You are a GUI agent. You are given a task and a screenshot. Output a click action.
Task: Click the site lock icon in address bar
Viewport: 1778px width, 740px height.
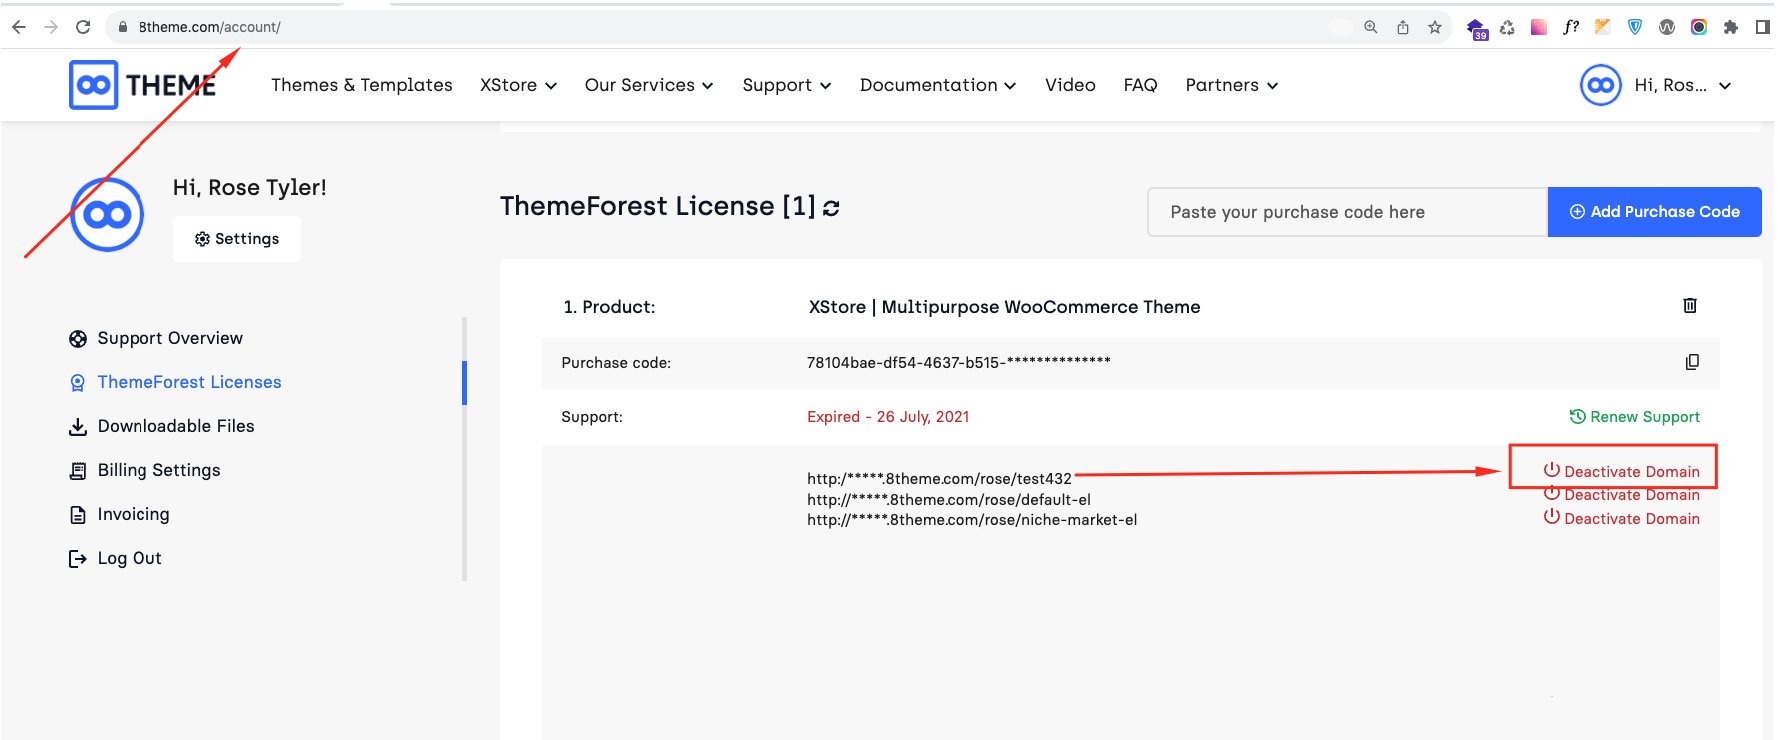coord(123,27)
